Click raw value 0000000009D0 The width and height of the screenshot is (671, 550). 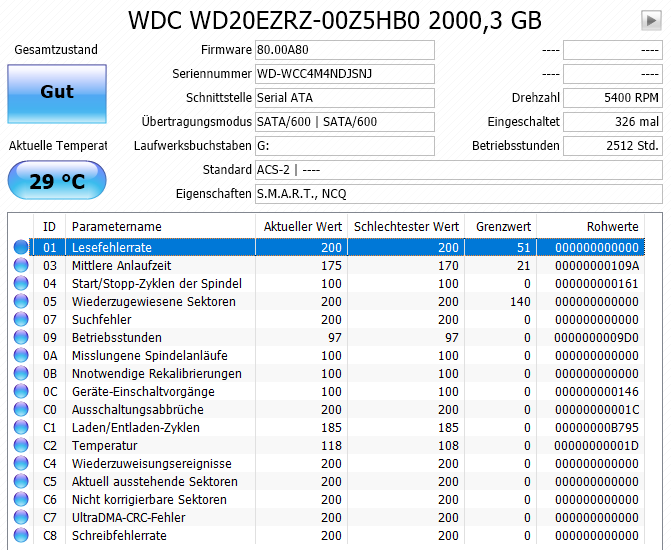click(597, 337)
